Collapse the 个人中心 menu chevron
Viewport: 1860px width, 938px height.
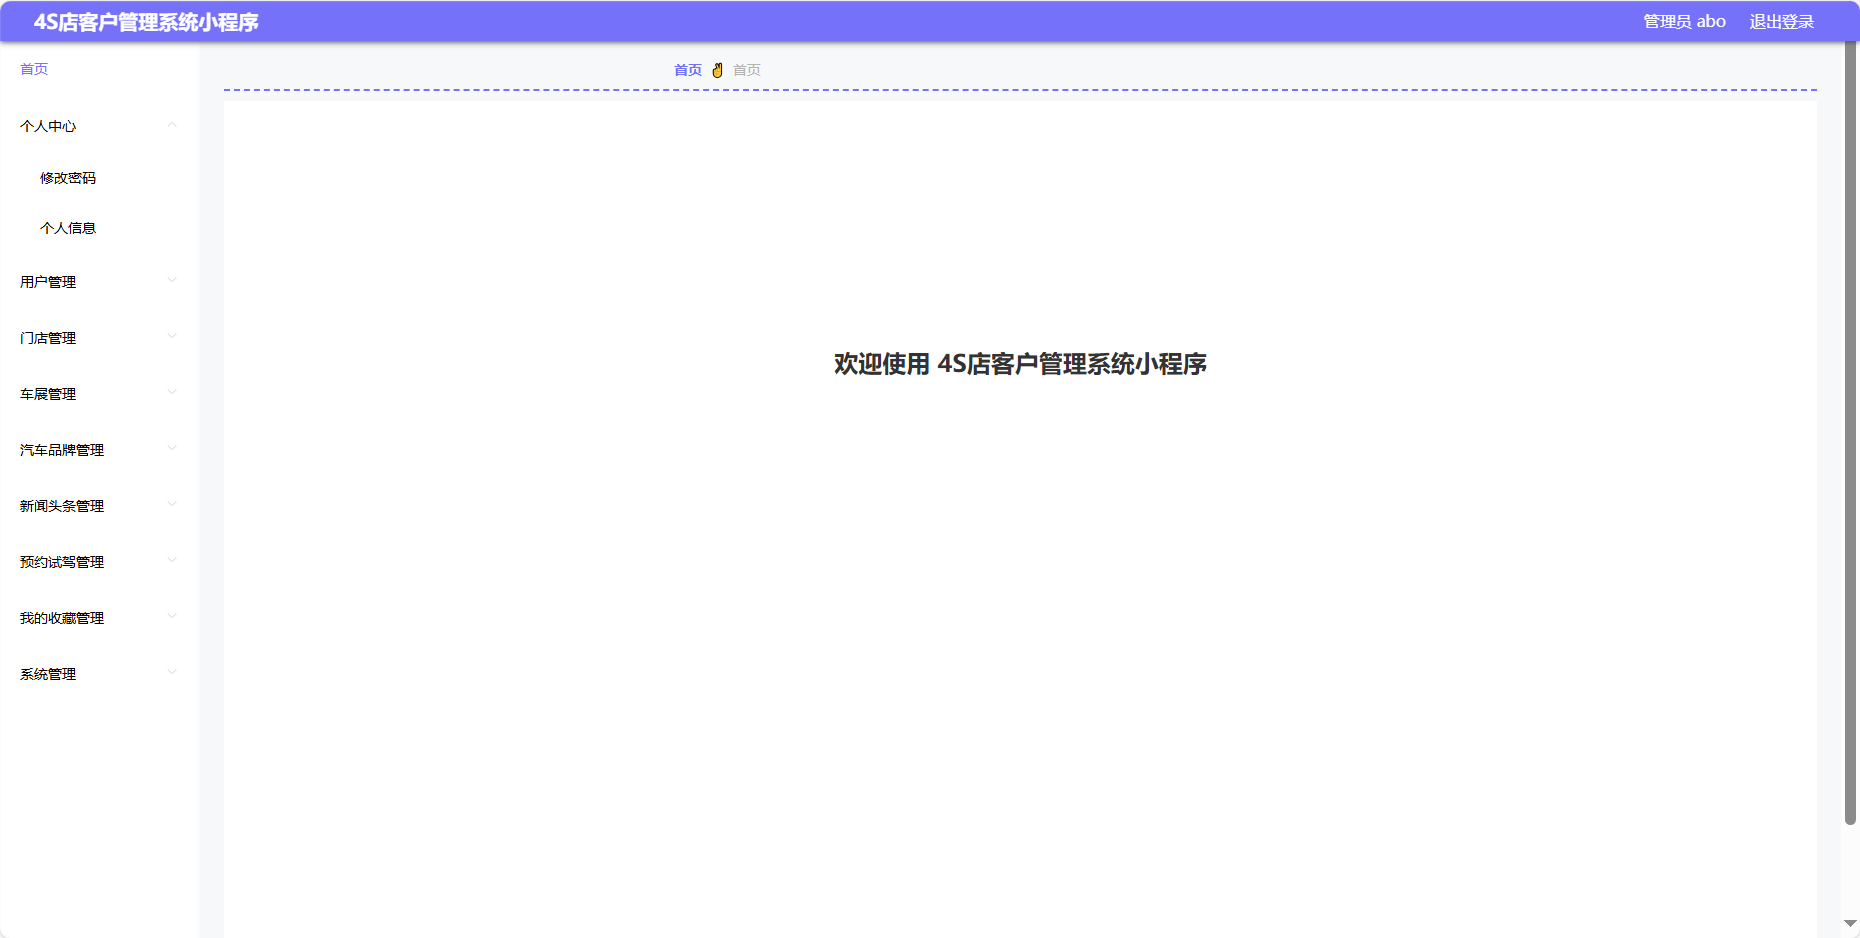tap(172, 125)
